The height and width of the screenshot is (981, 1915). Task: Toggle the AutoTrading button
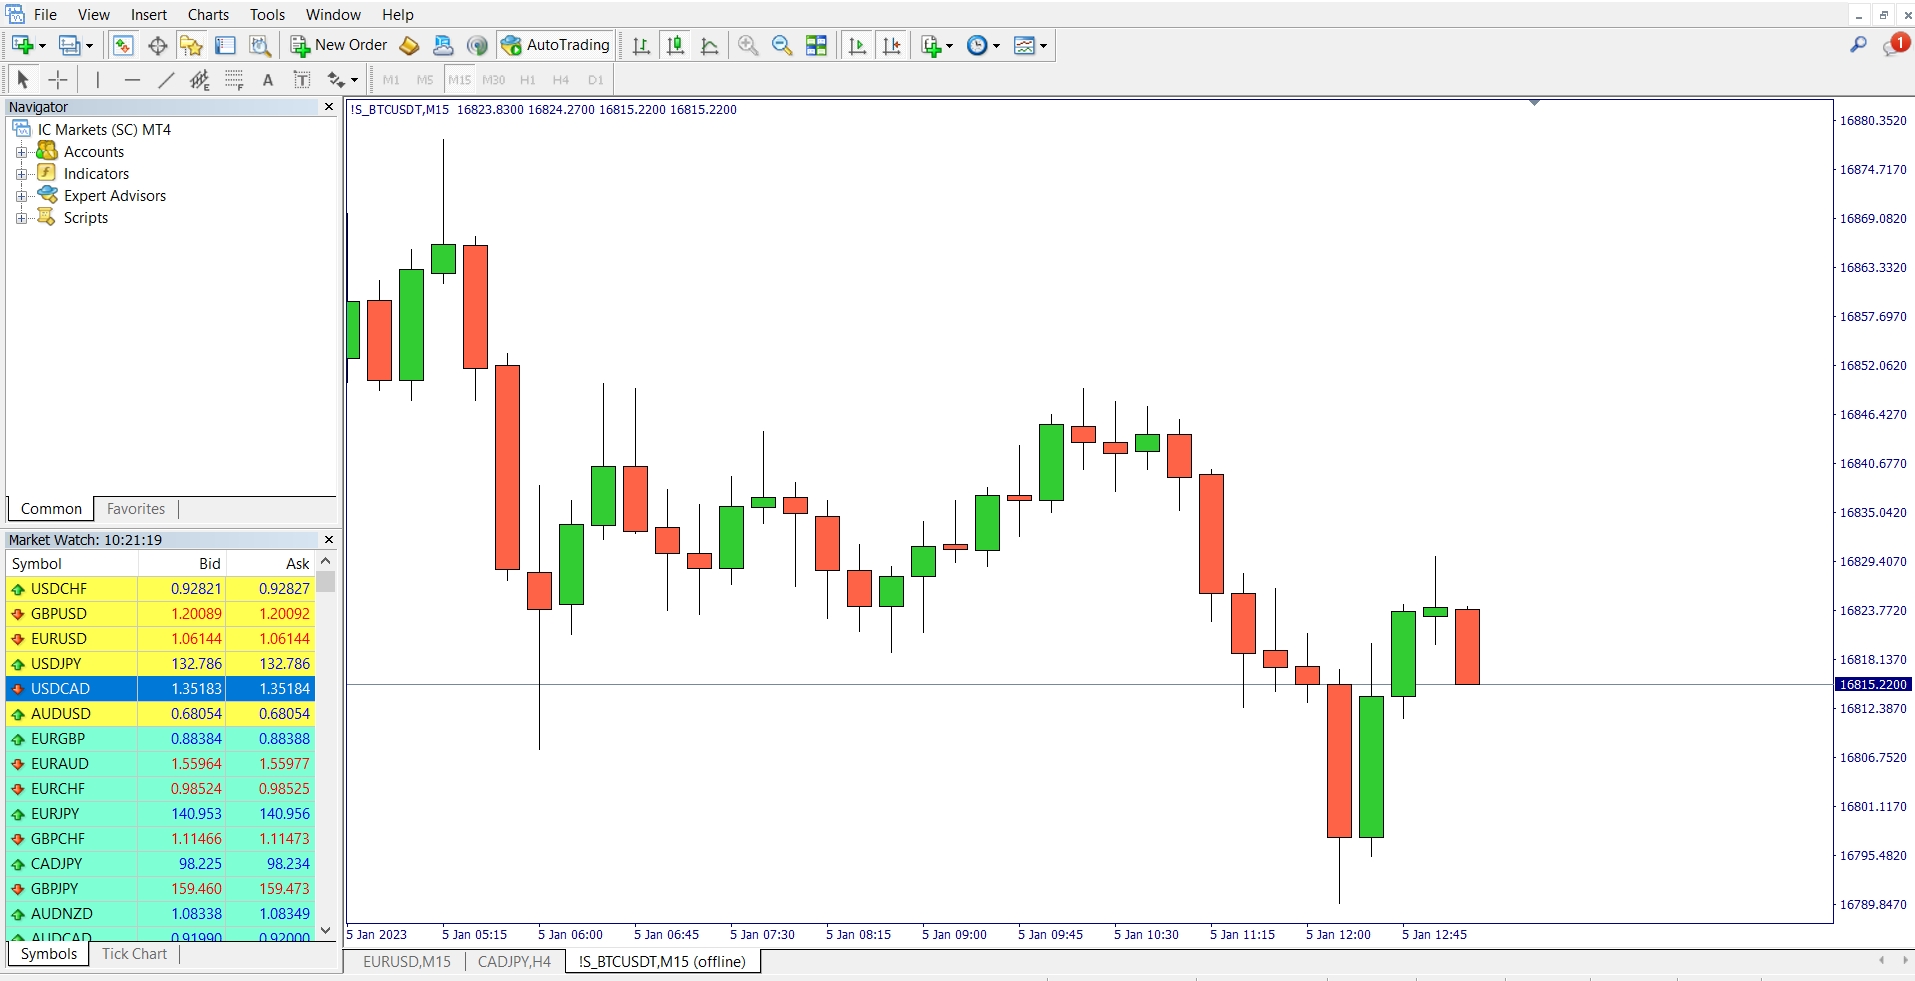[555, 45]
